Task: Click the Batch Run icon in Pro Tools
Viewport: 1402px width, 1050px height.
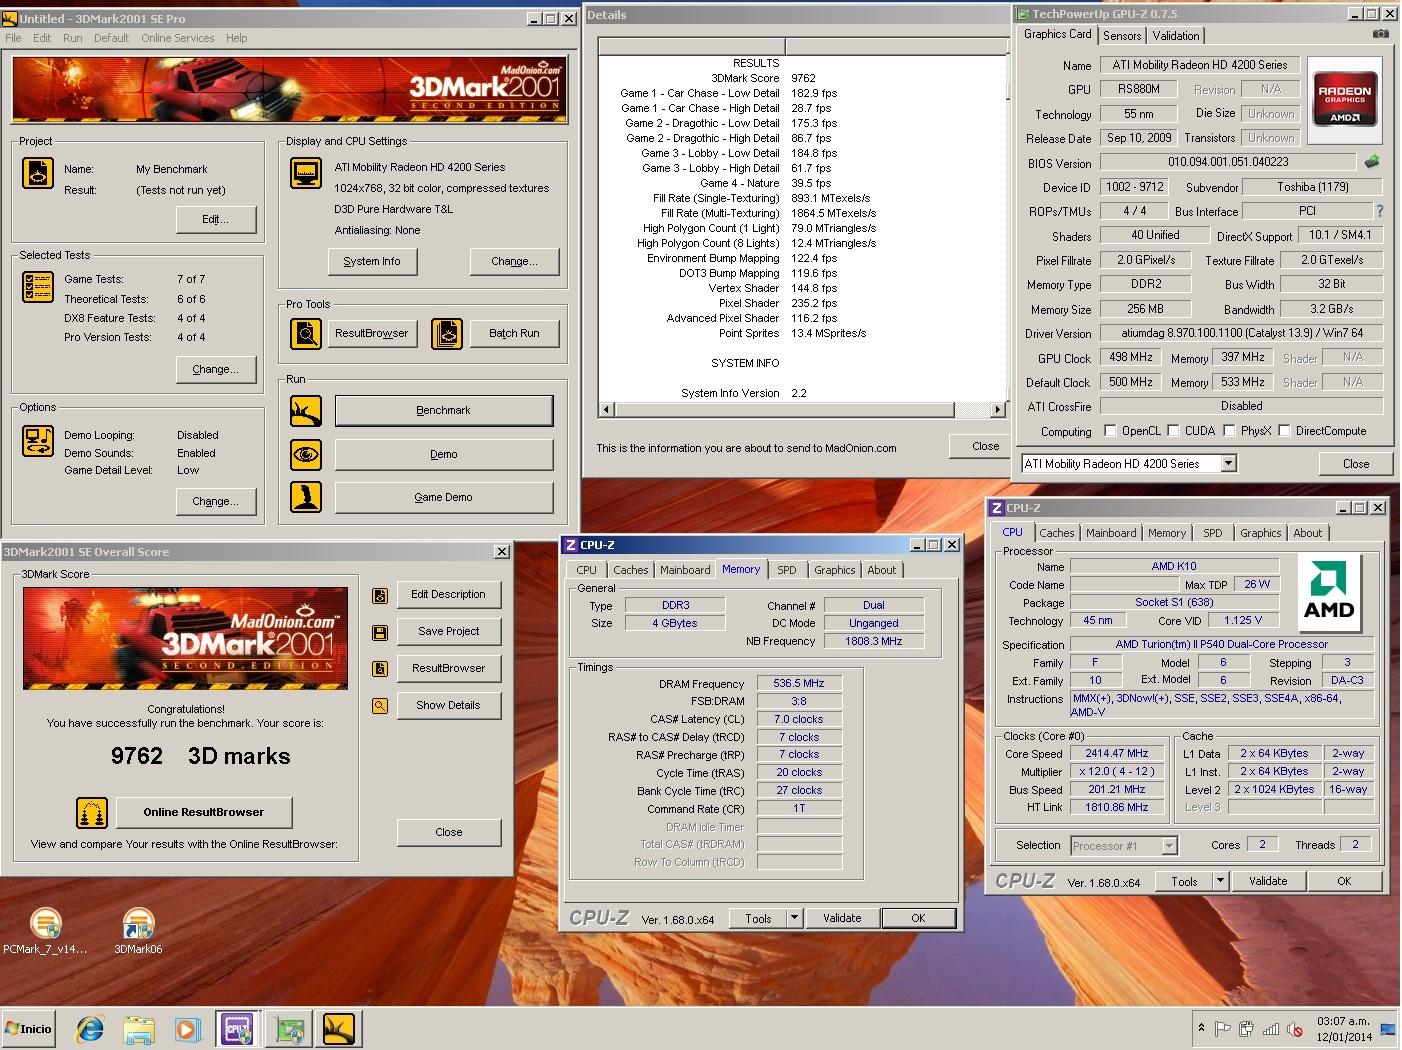Action: tap(447, 333)
